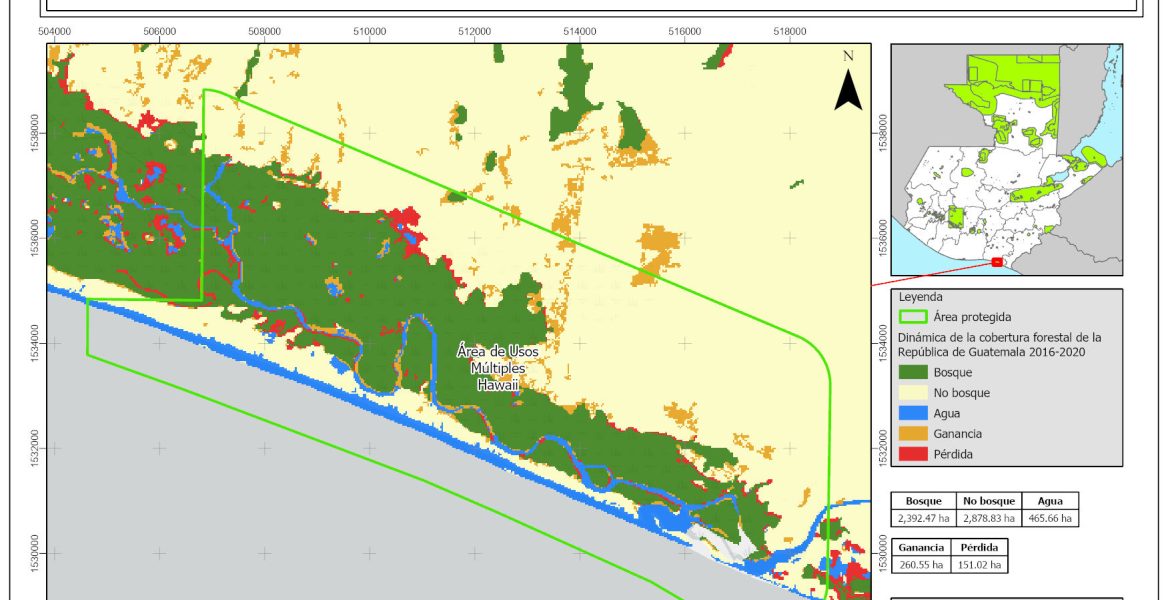Select the Agua blue legend swatch
The image size is (1170, 600).
point(916,413)
